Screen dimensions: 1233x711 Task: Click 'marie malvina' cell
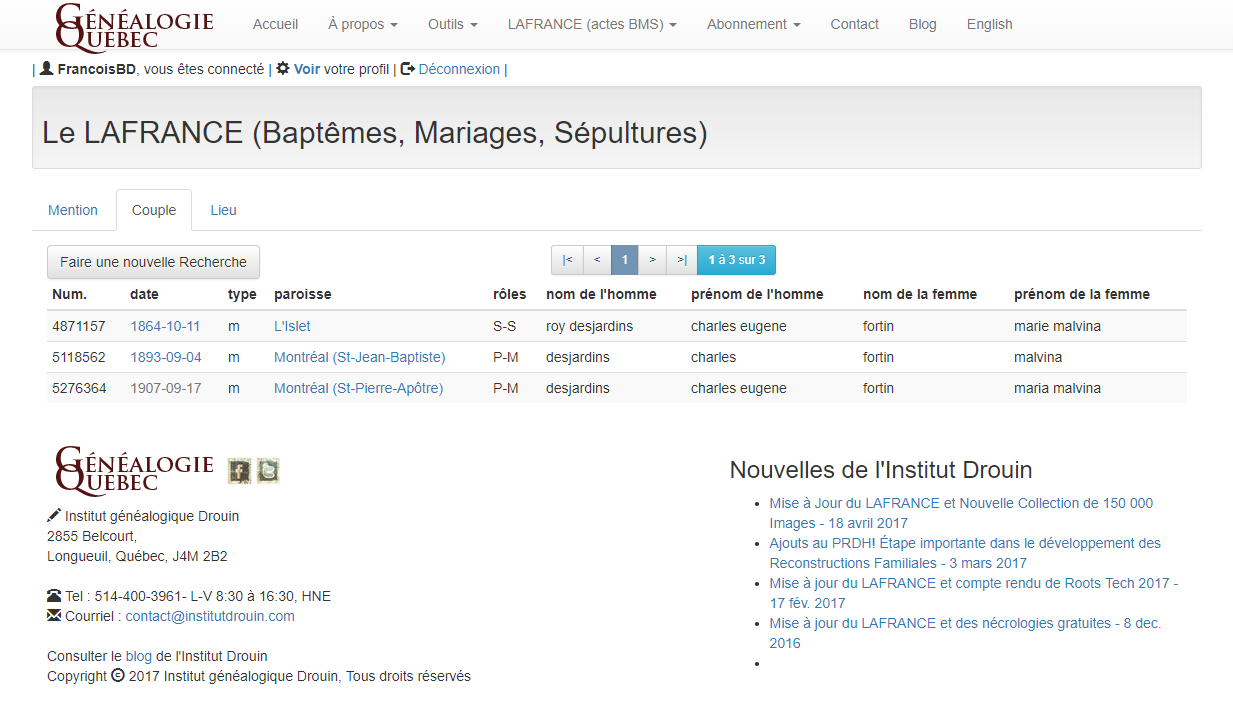pos(1057,326)
